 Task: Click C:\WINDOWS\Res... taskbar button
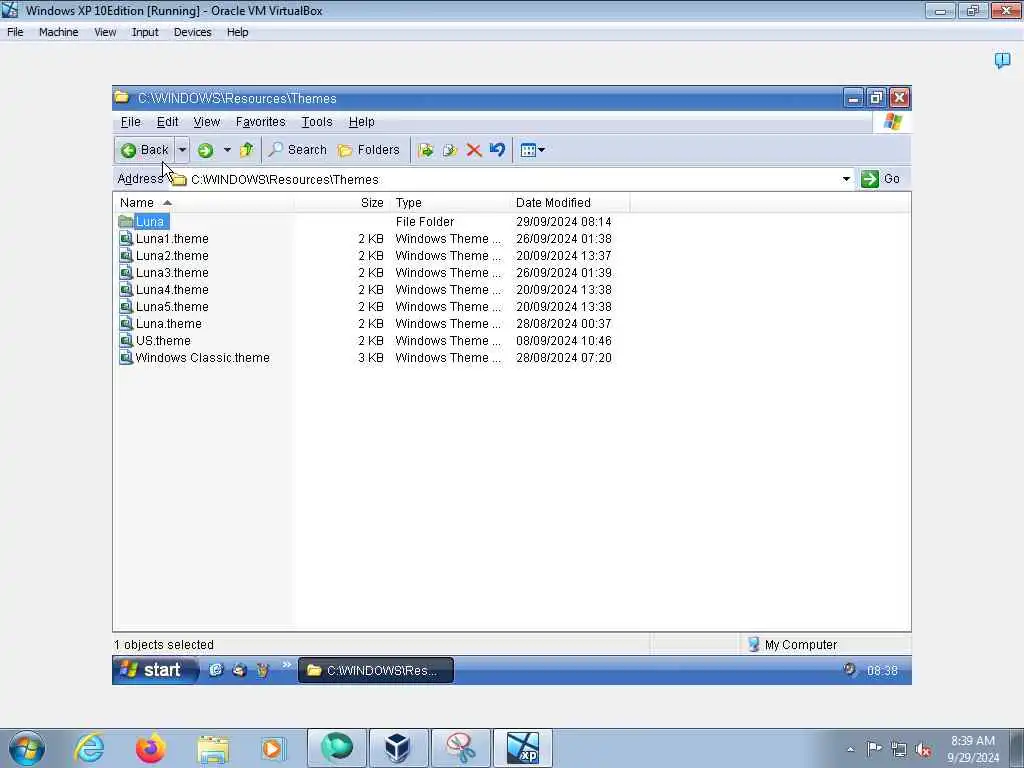(376, 671)
